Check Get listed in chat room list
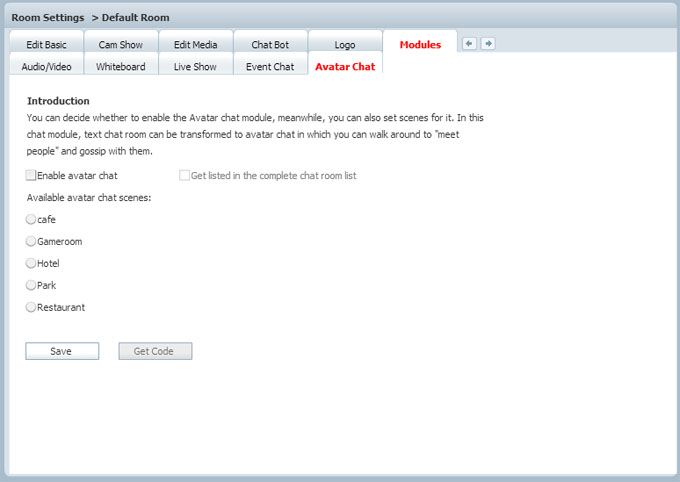Viewport: 680px width, 482px height. point(184,176)
